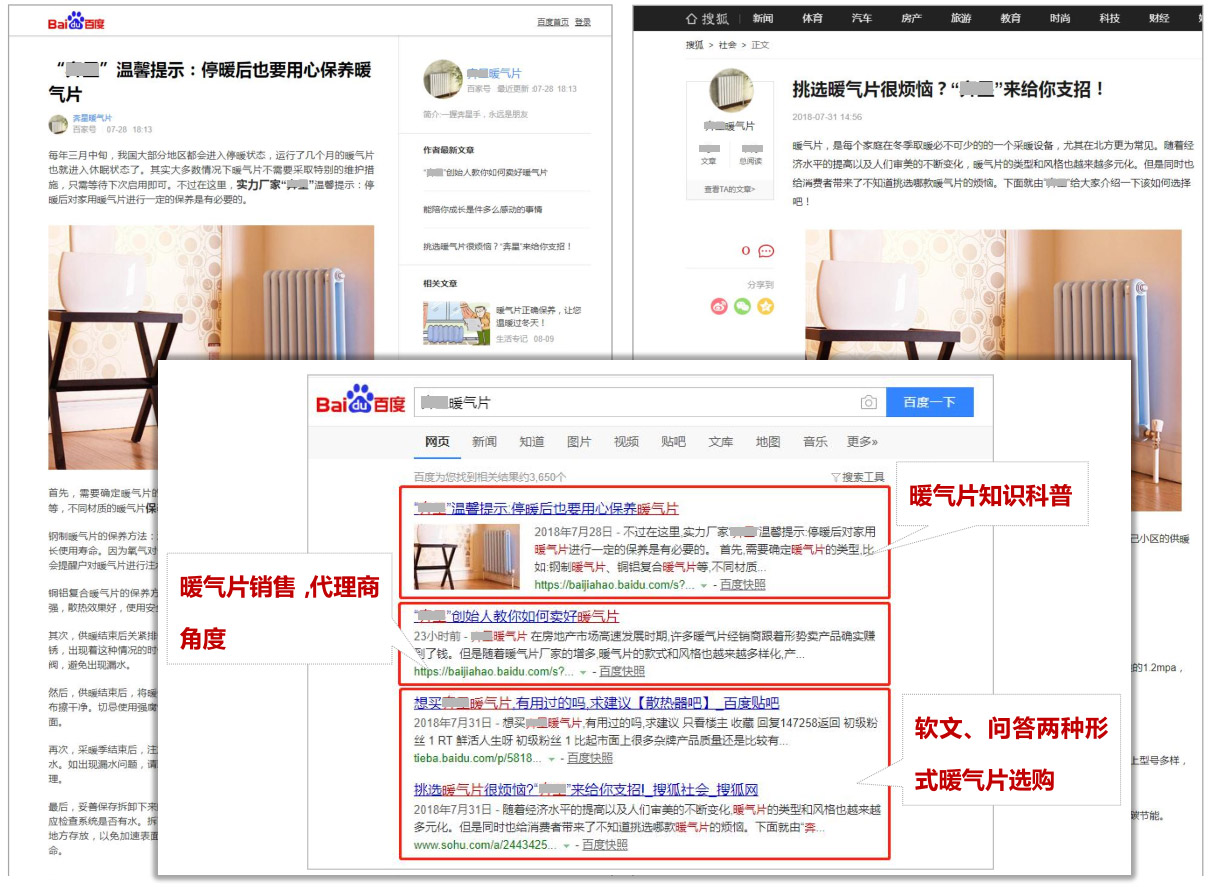The height and width of the screenshot is (887, 1210).
Task: Click 查看TA的文章 under author profile
Action: [729, 189]
